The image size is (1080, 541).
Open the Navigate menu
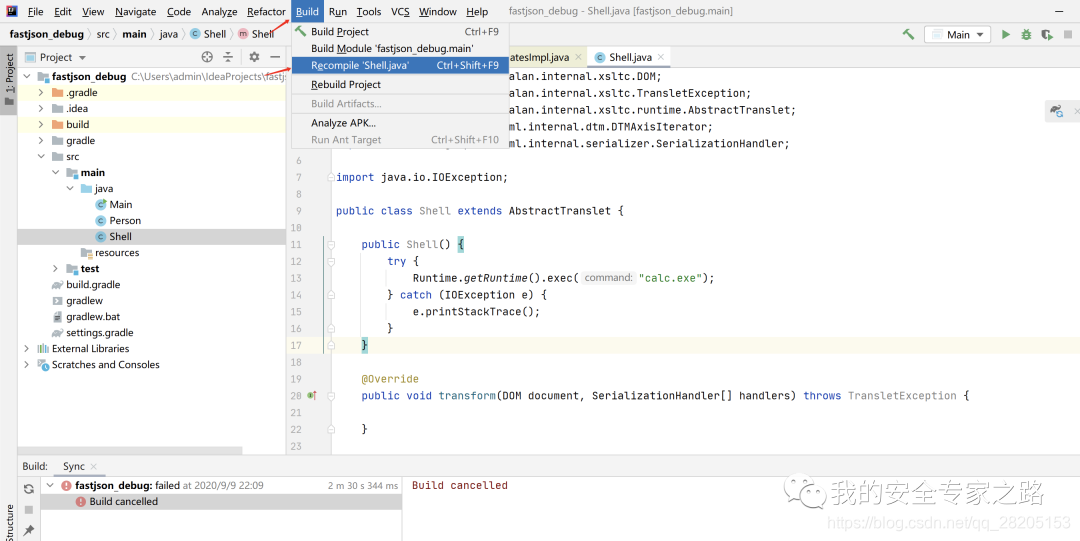[136, 12]
